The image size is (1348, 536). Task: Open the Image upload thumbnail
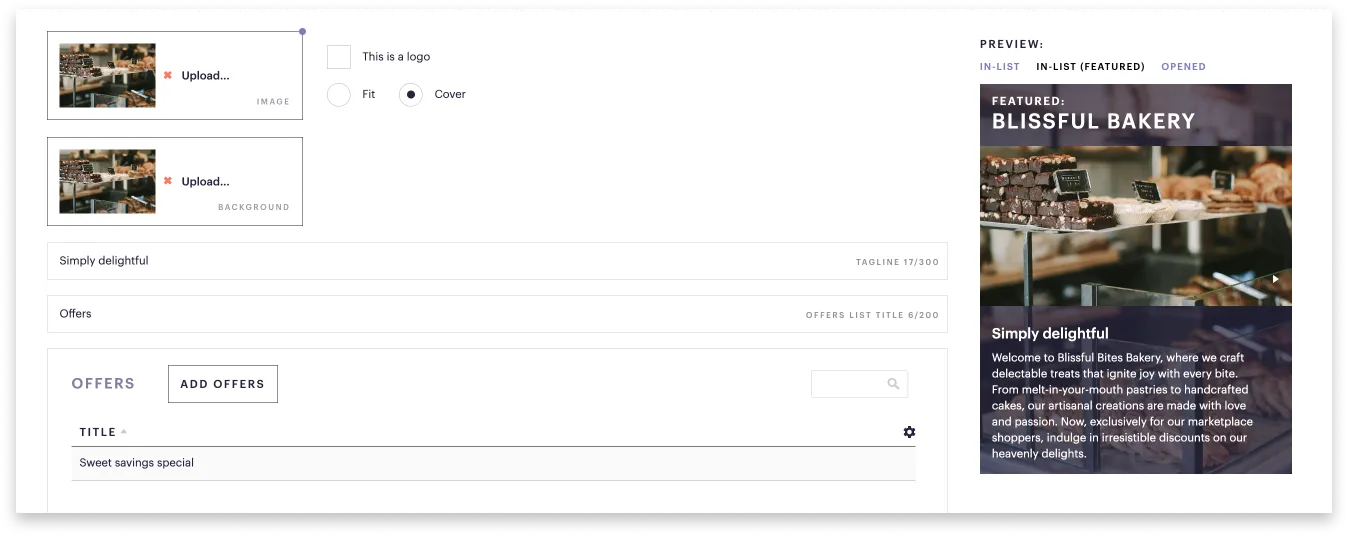pos(107,76)
